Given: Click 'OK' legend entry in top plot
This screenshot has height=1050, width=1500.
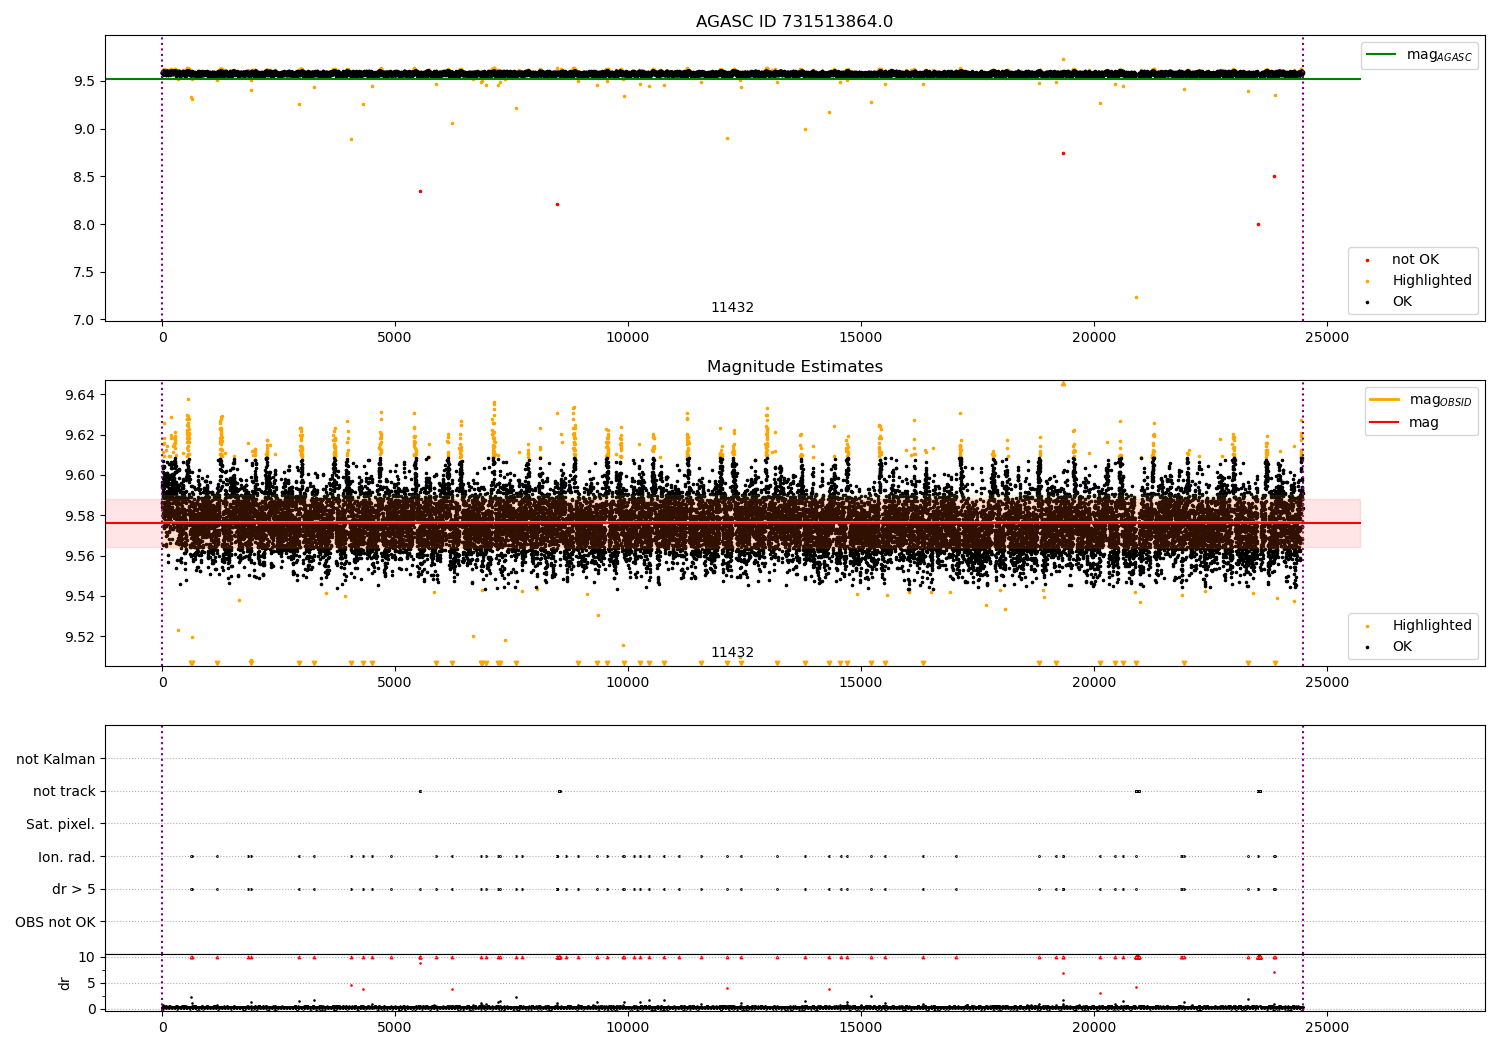Looking at the screenshot, I should tap(1402, 302).
